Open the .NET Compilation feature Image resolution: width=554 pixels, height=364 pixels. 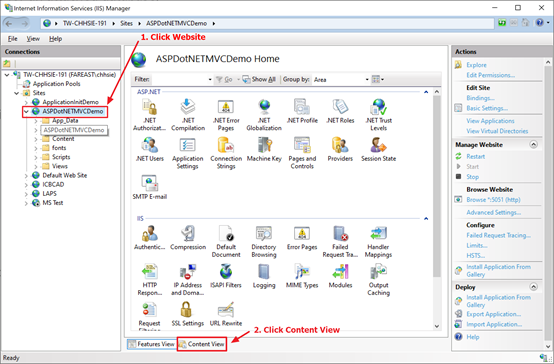point(188,115)
